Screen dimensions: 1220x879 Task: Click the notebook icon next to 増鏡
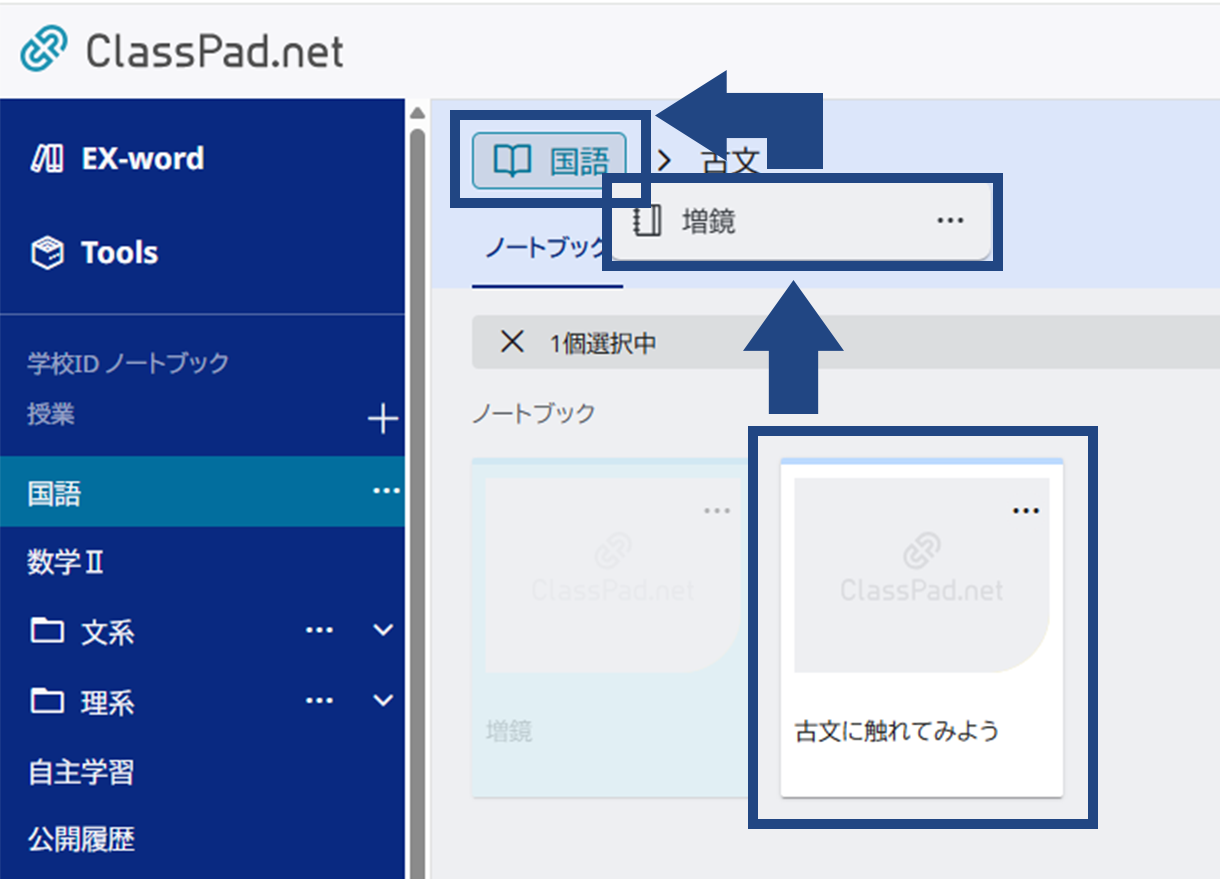click(648, 220)
